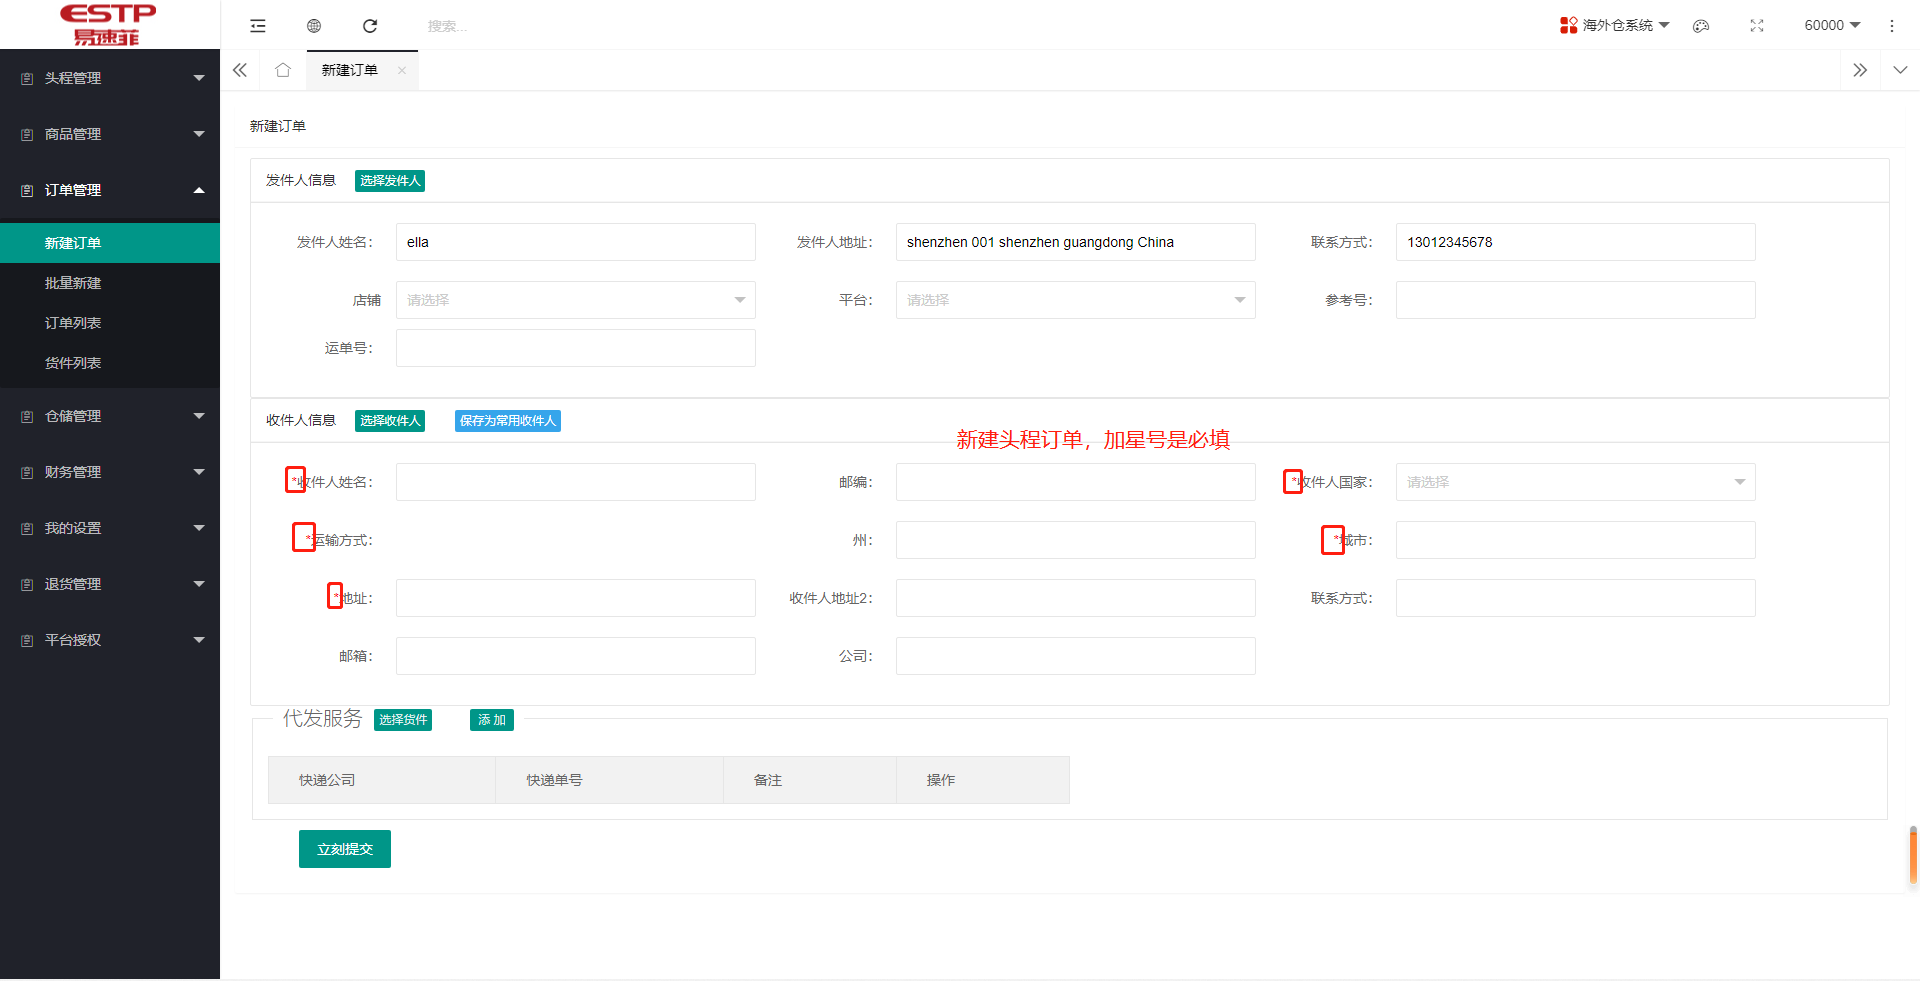This screenshot has height=981, width=1920.
Task: Click the home tab icon
Action: [283, 70]
